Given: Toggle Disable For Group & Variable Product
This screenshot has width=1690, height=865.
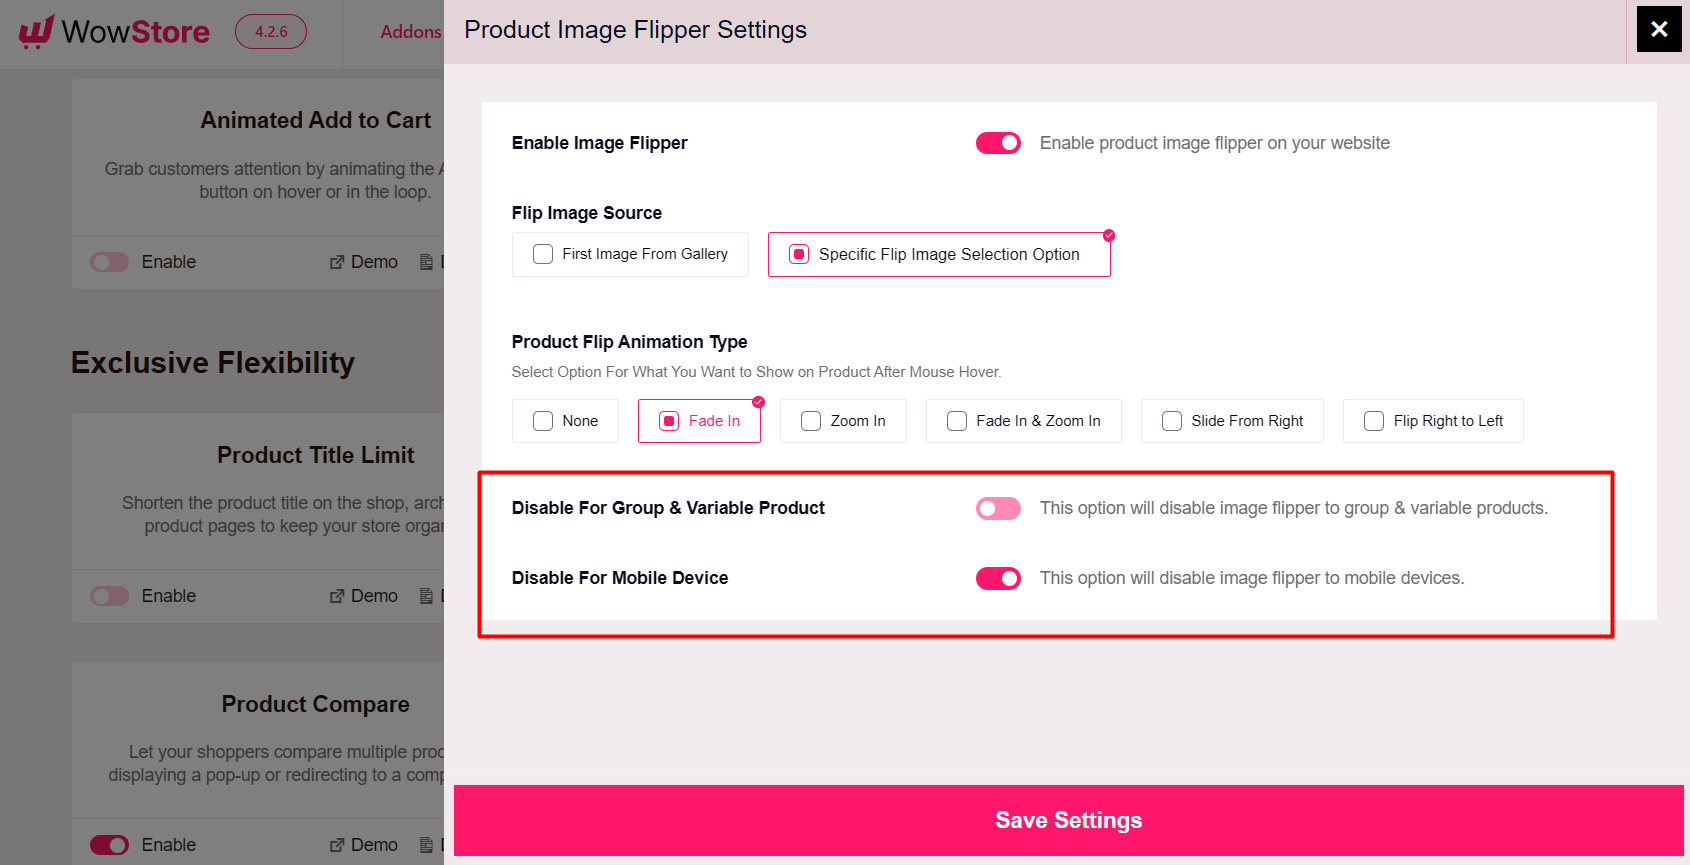Looking at the screenshot, I should coord(998,508).
